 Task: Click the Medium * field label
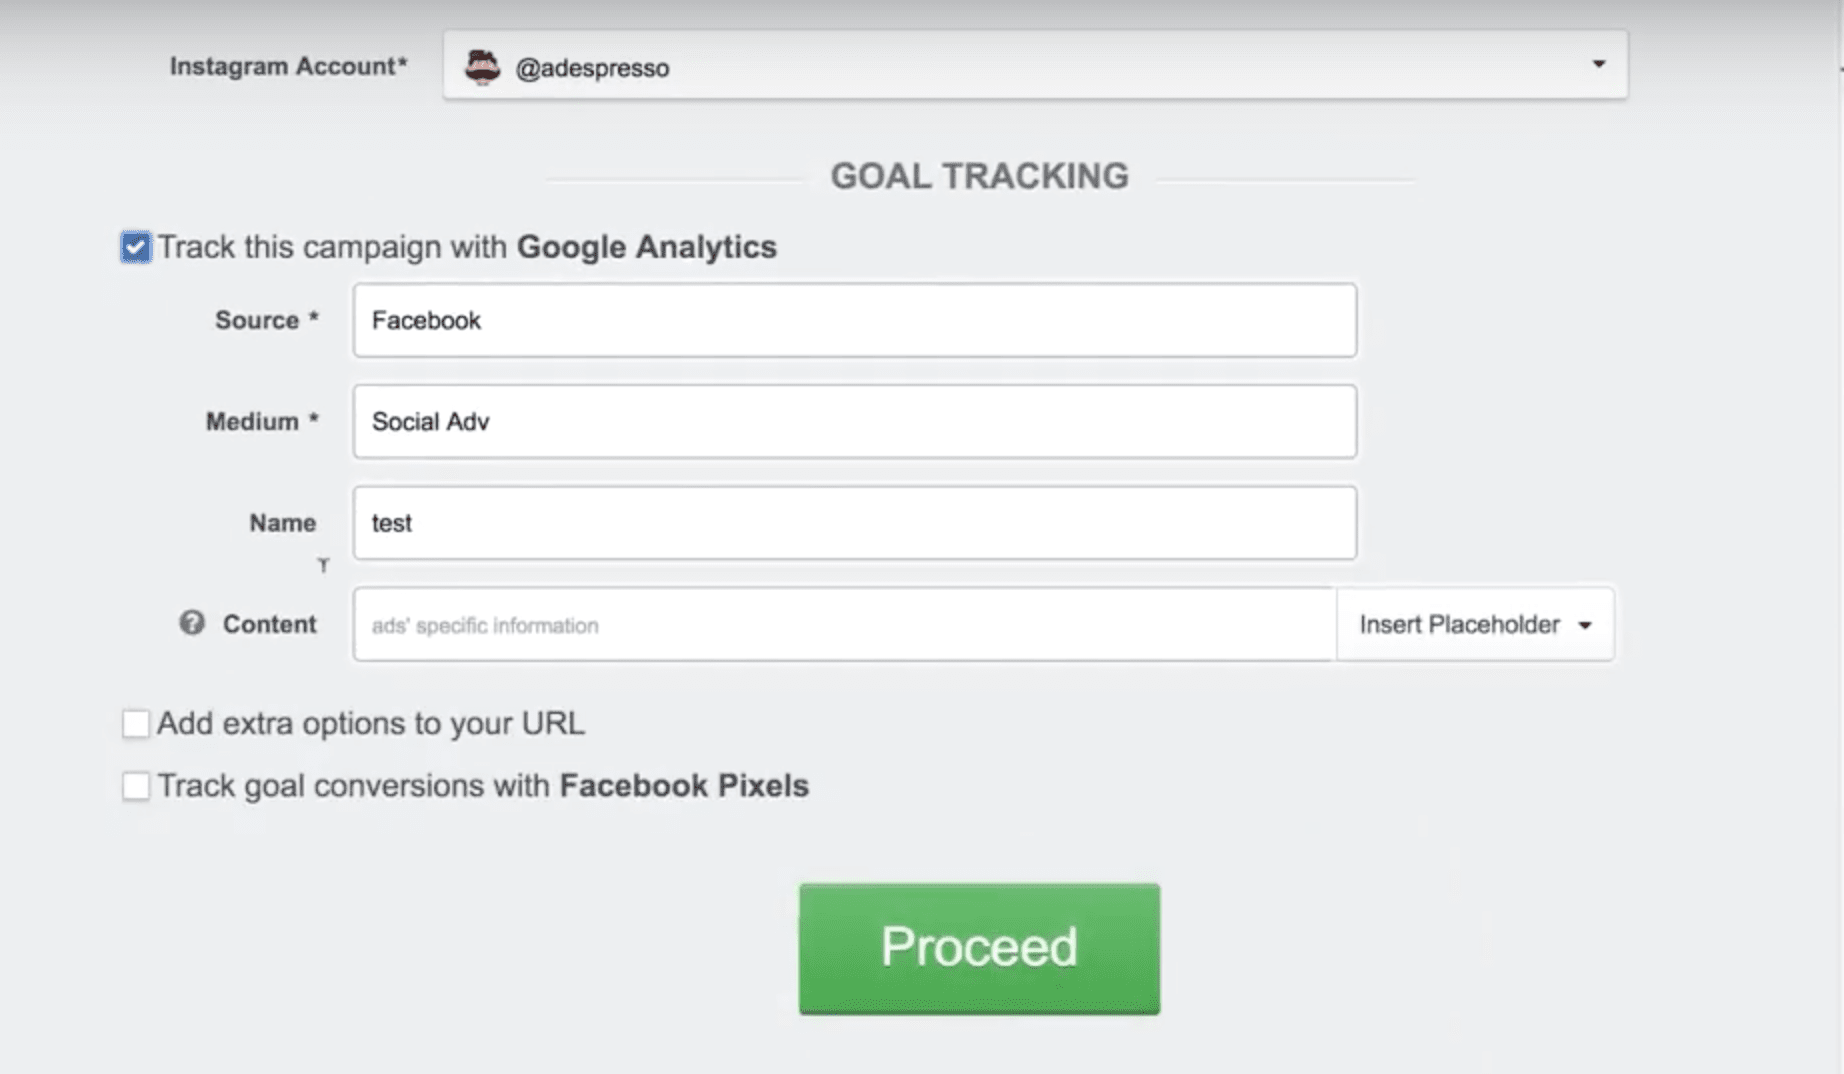(262, 422)
